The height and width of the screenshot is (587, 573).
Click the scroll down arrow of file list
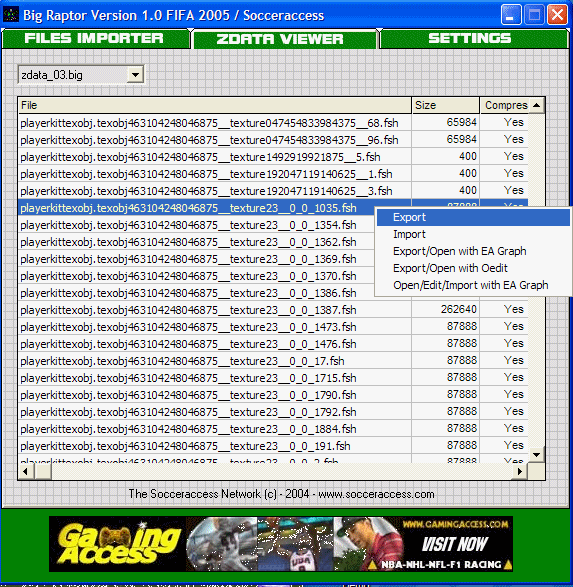536,455
